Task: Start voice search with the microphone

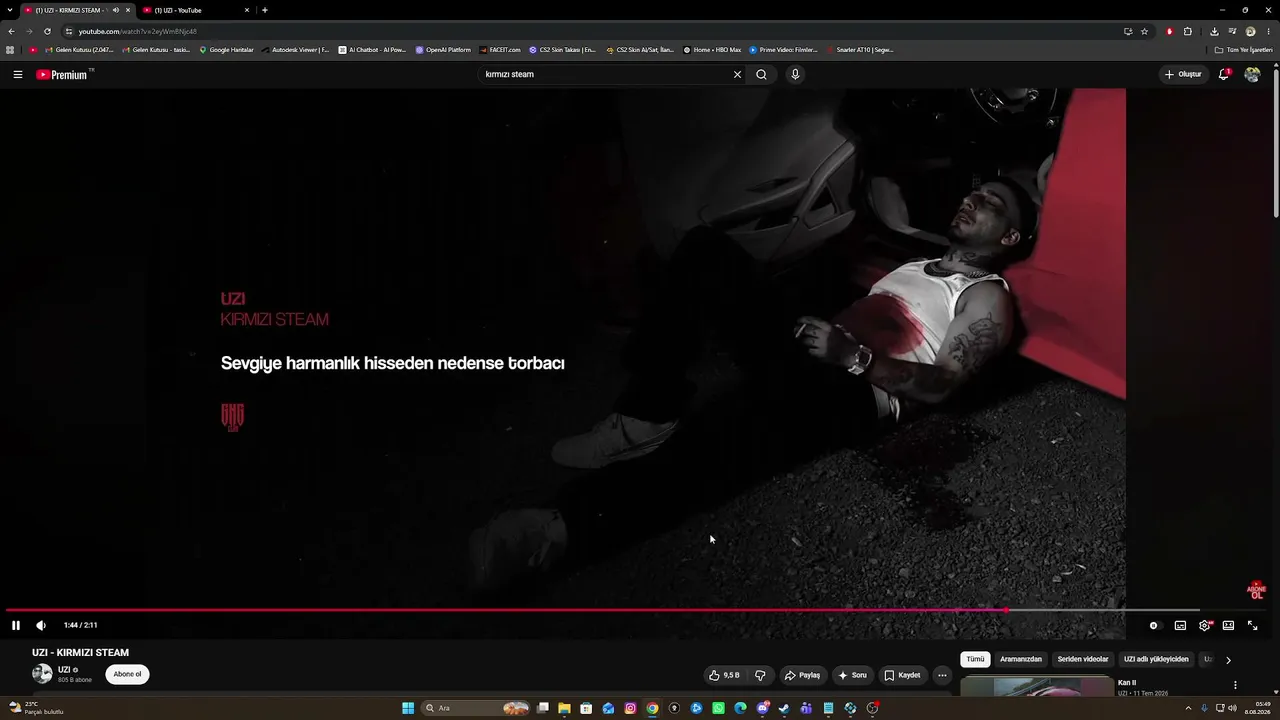Action: coord(795,74)
